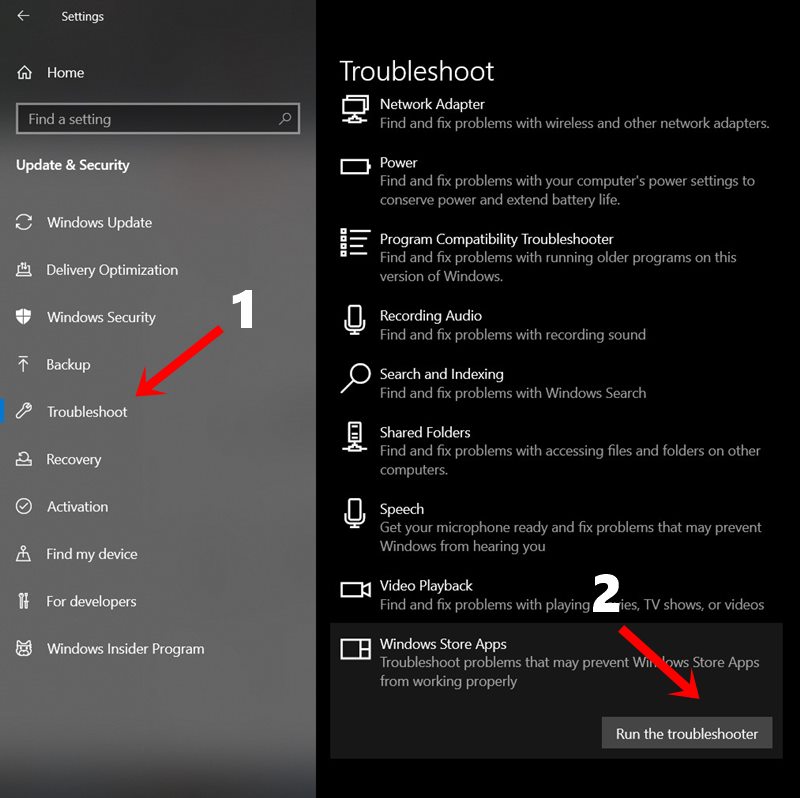Open Windows Insider Program page
The image size is (800, 798).
tap(126, 649)
